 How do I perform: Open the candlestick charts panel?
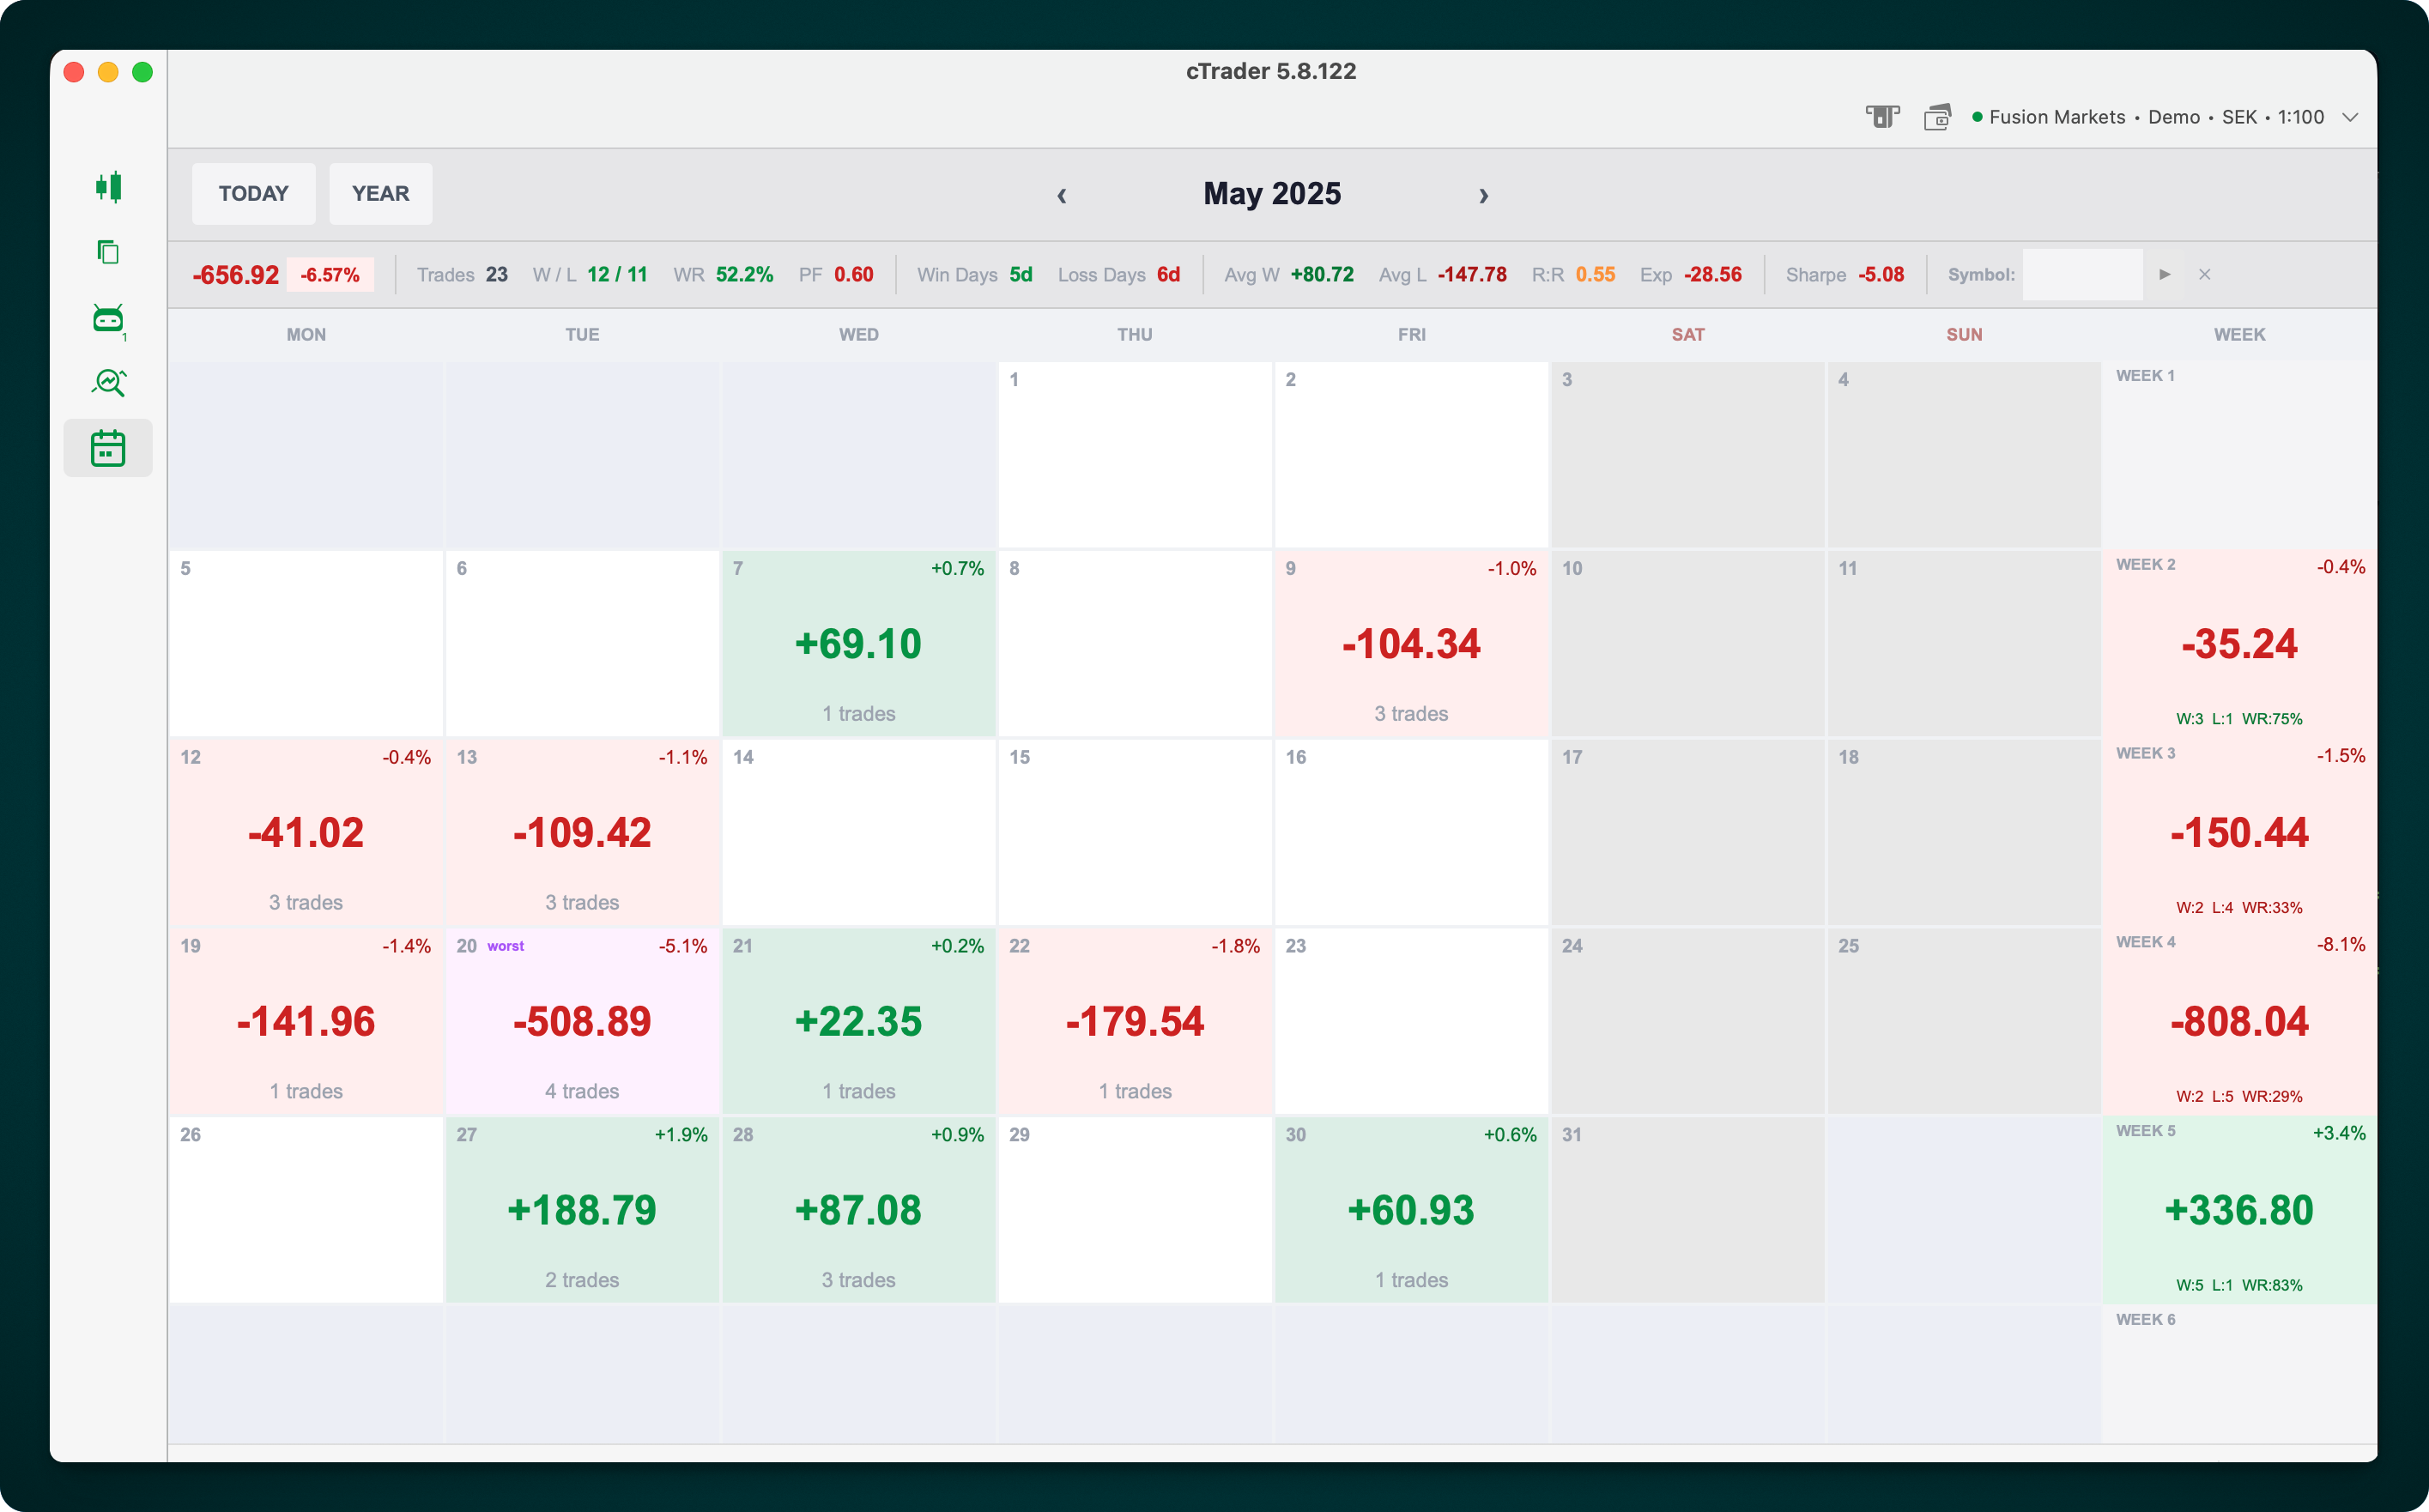pyautogui.click(x=110, y=188)
